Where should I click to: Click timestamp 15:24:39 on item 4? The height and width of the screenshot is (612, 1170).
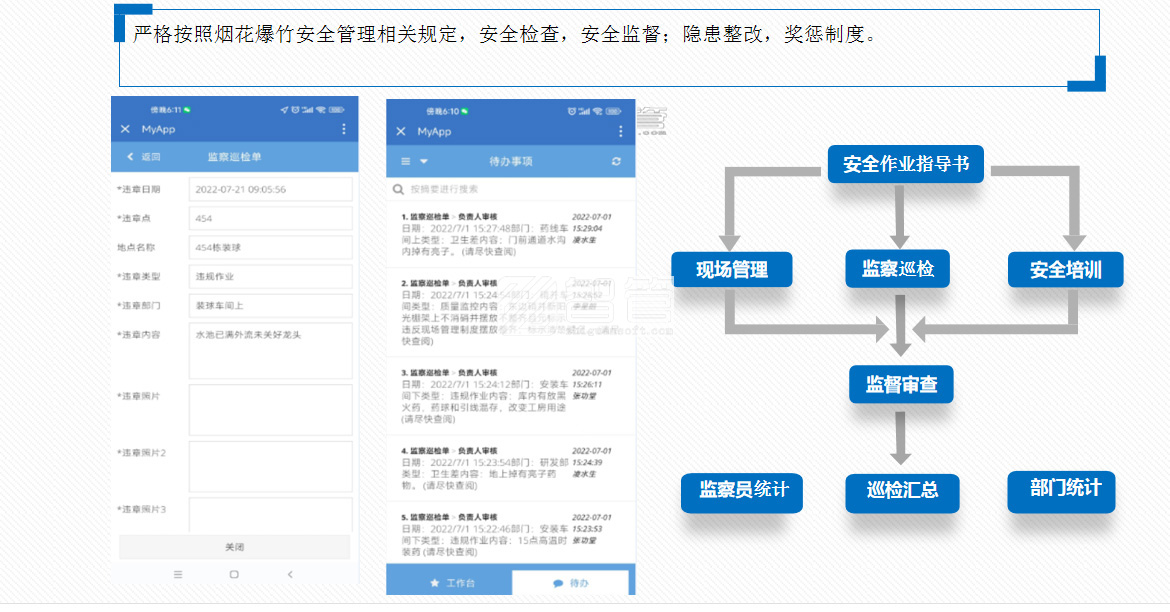(x=586, y=463)
